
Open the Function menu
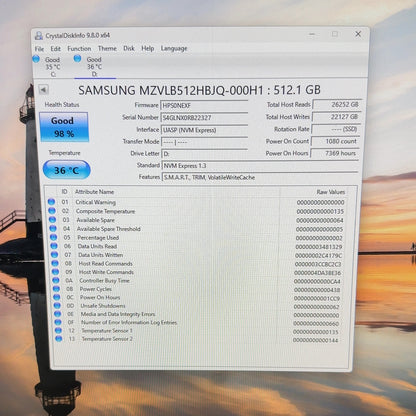coord(79,49)
